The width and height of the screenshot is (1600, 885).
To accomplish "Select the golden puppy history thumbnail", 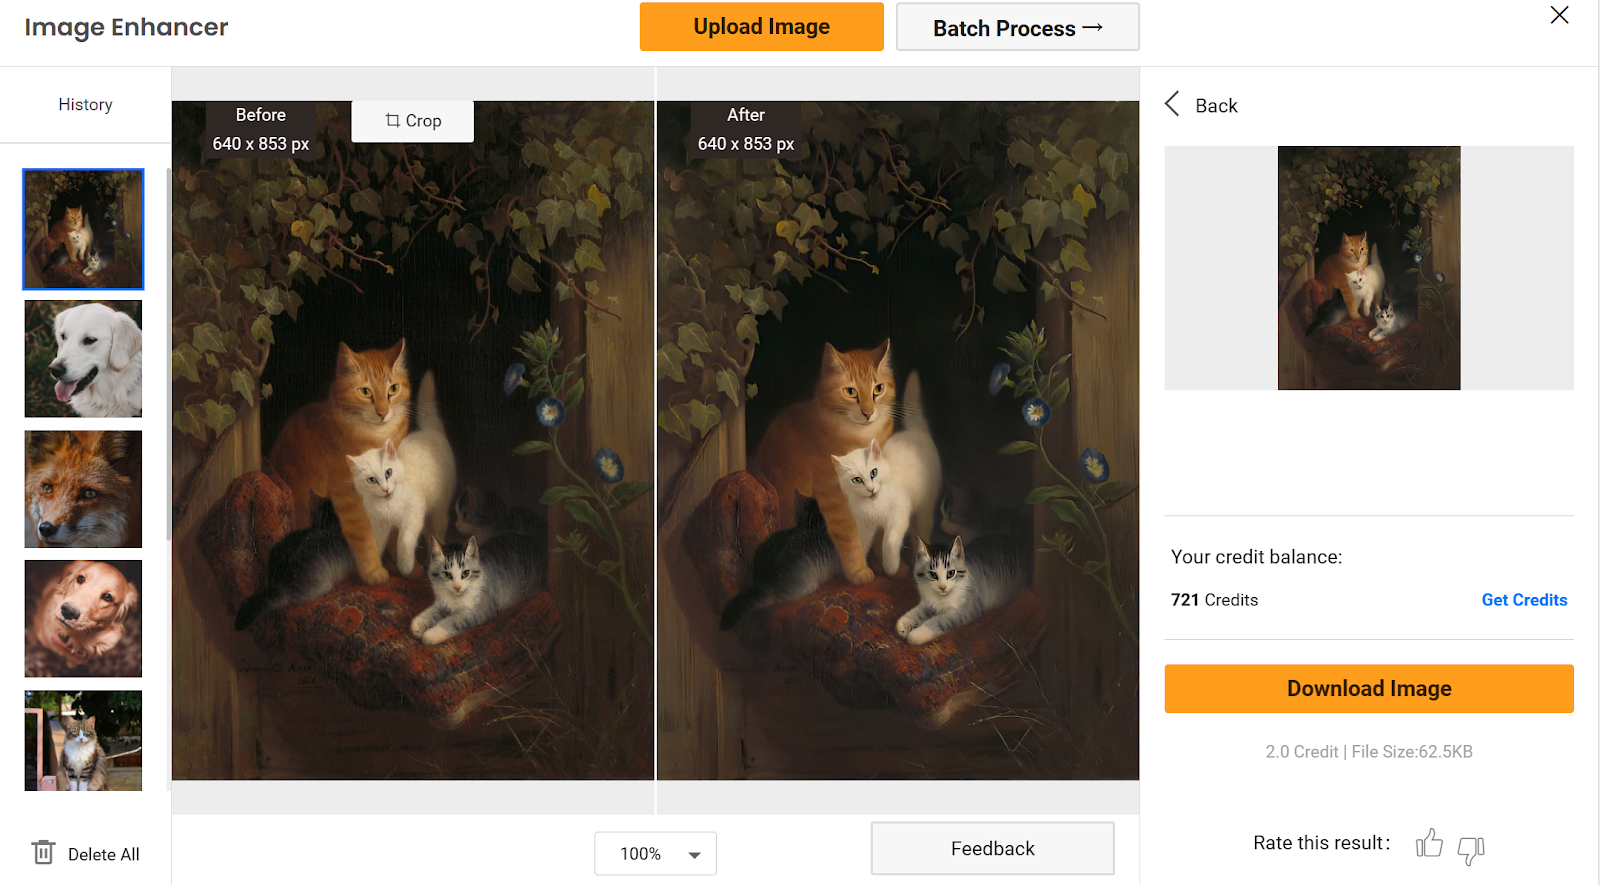I will point(83,619).
